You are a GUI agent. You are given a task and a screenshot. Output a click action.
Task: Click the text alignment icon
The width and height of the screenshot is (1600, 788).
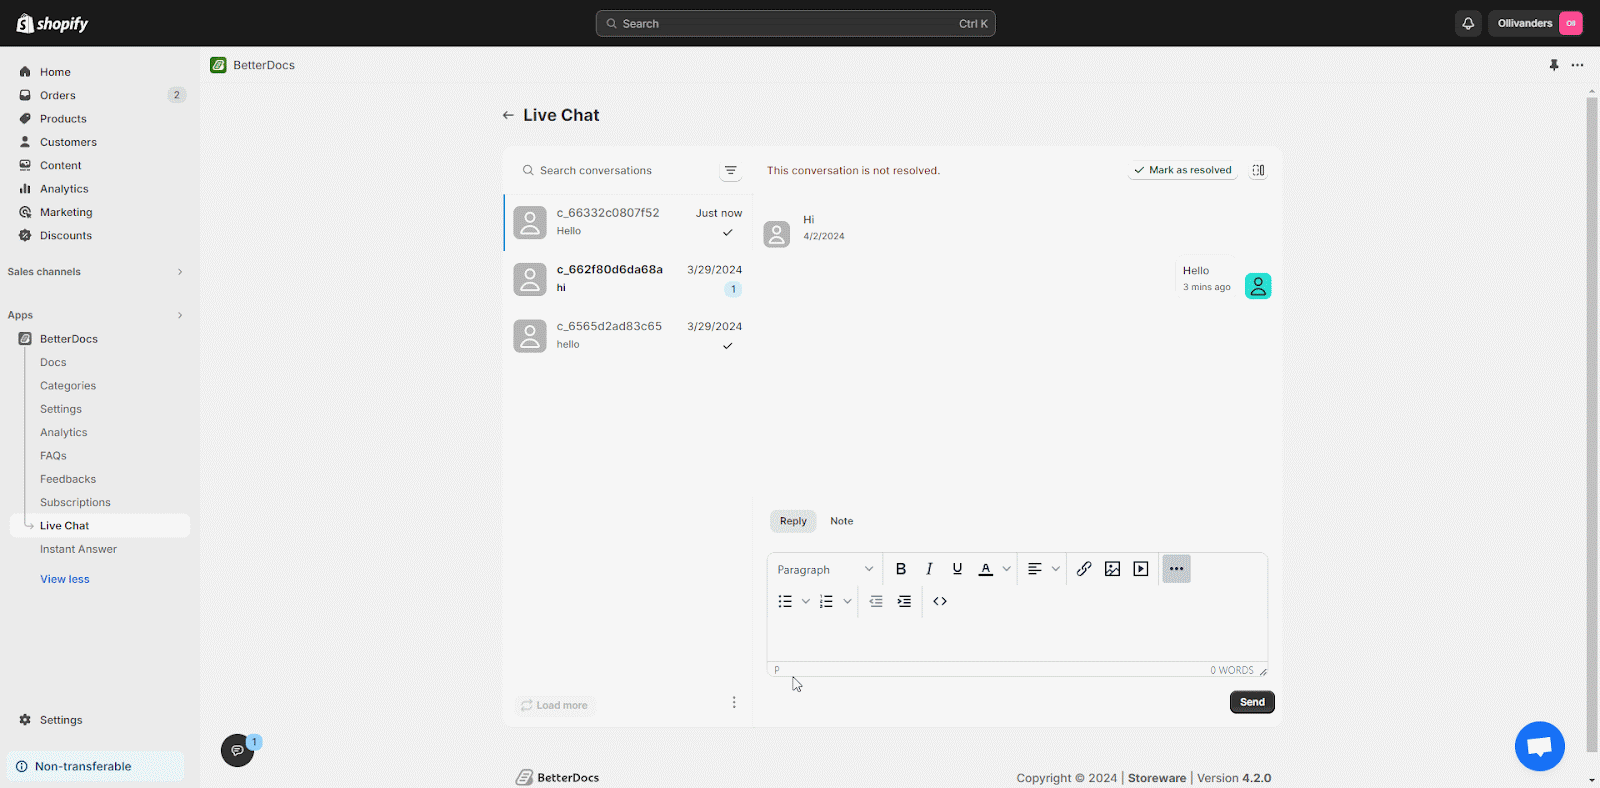tap(1035, 569)
